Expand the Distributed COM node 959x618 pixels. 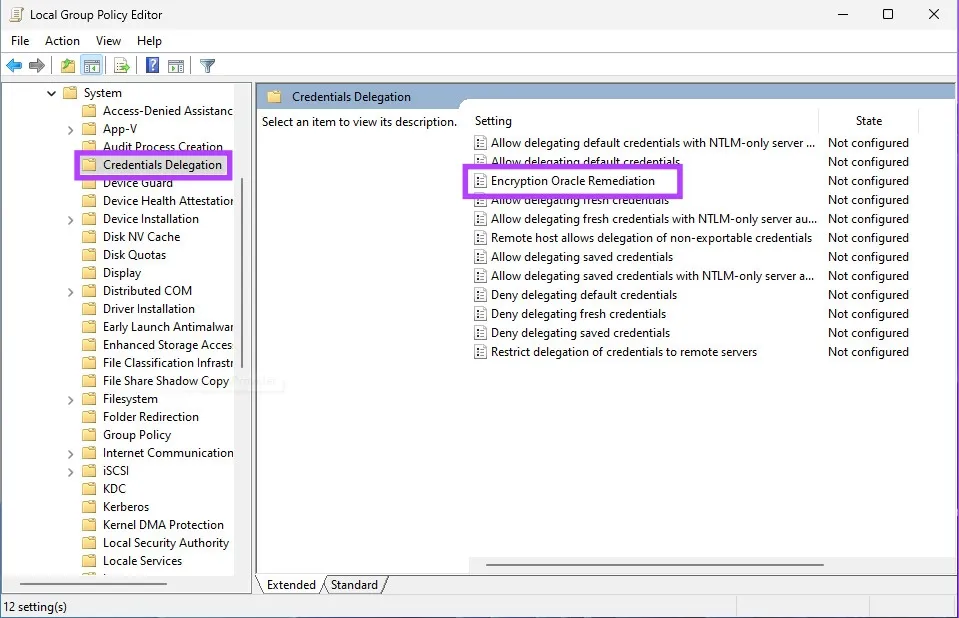click(x=69, y=290)
